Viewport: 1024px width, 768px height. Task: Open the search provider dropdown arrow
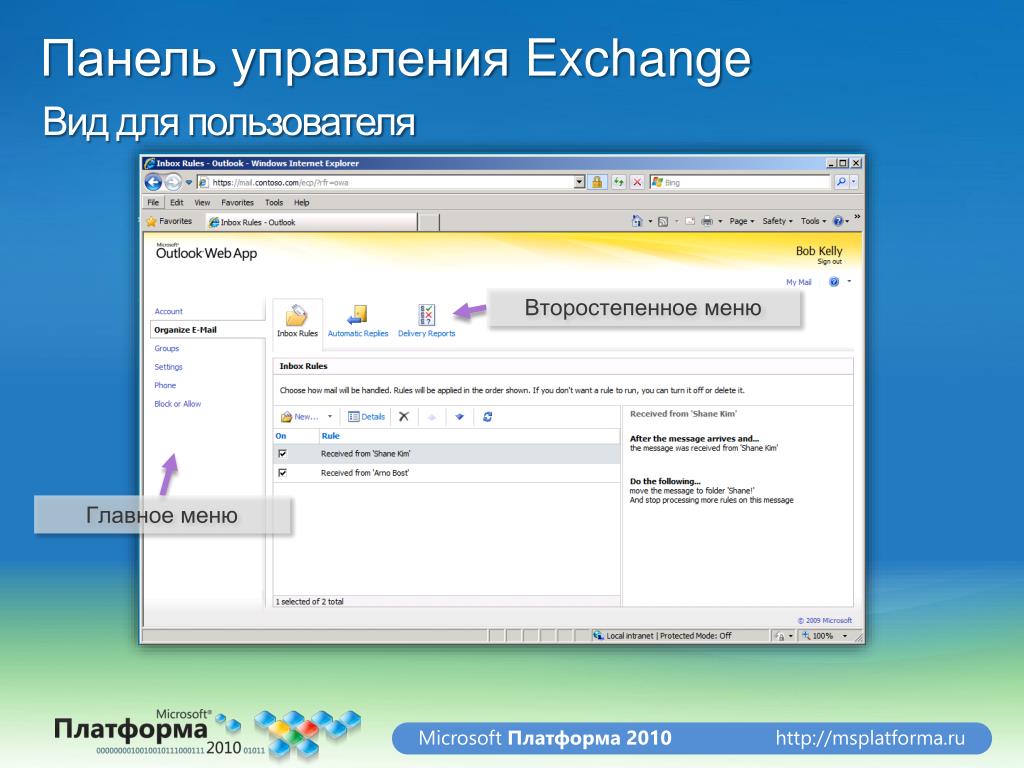pyautogui.click(x=854, y=182)
